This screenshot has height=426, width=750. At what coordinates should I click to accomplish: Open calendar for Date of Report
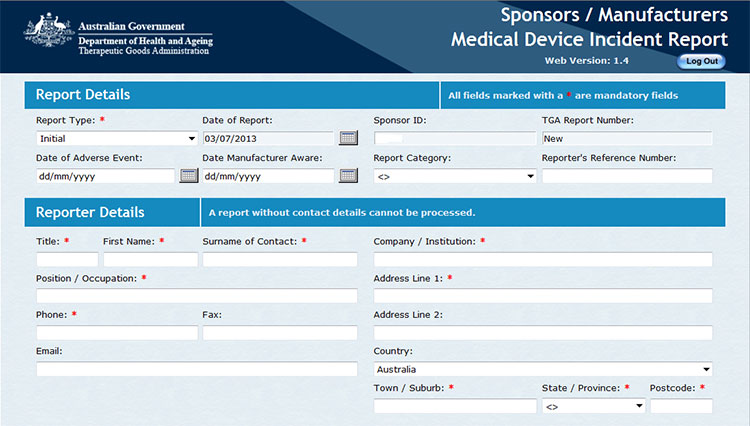point(348,138)
